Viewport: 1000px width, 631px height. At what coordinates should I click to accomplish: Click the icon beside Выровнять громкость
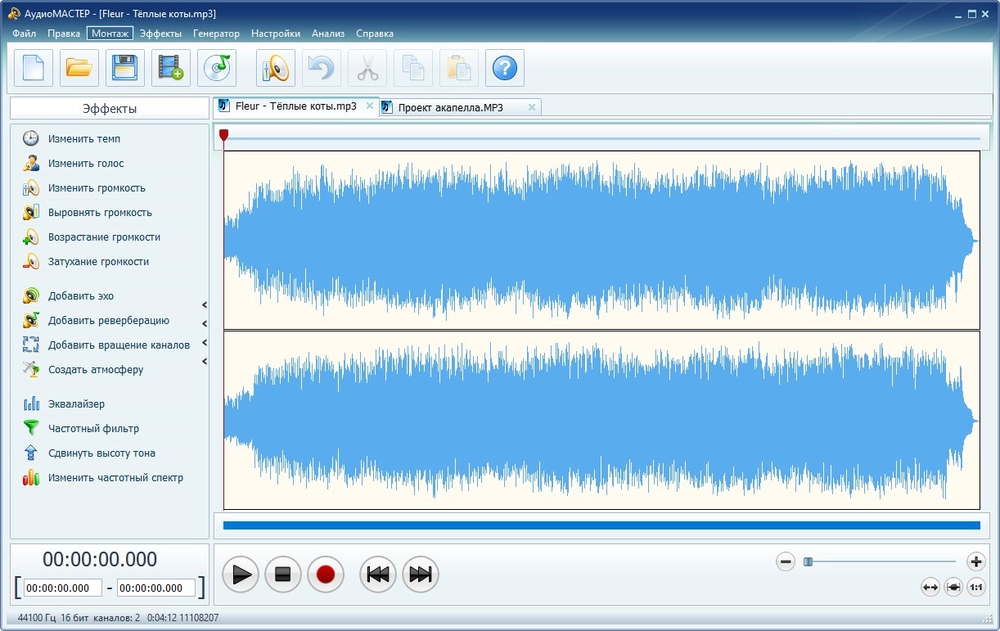[31, 212]
